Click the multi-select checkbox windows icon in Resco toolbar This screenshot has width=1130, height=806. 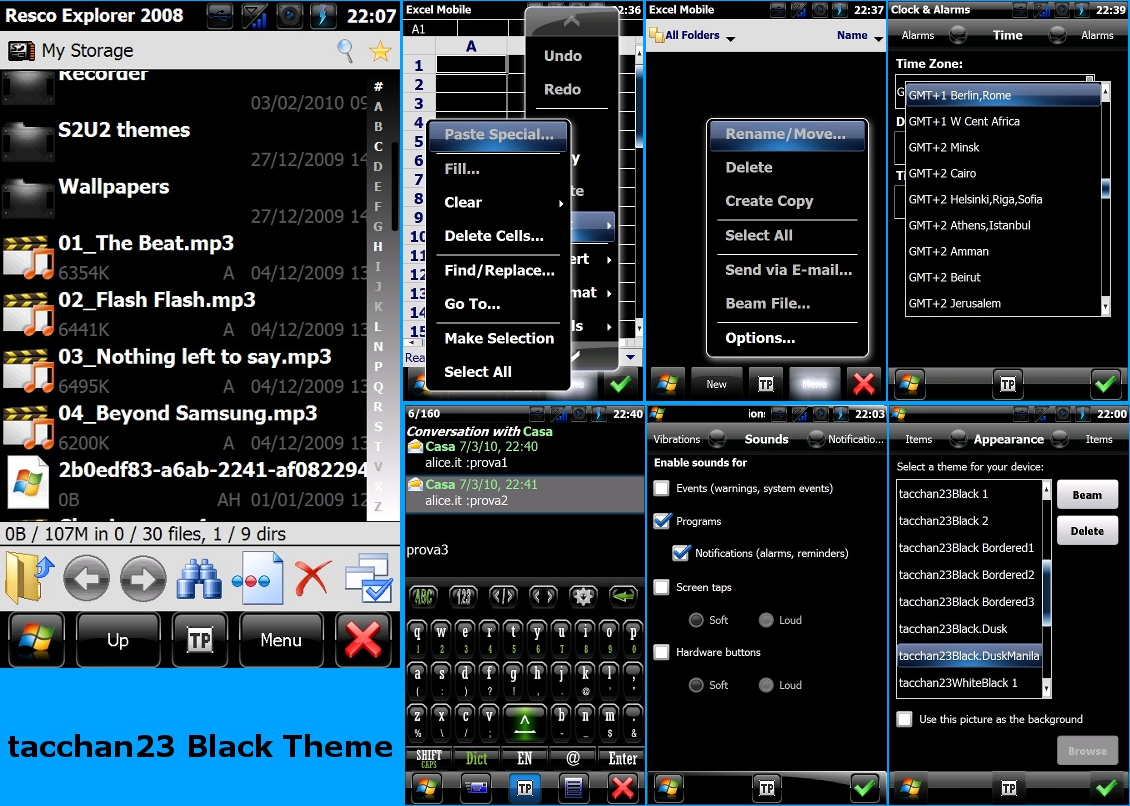[369, 577]
